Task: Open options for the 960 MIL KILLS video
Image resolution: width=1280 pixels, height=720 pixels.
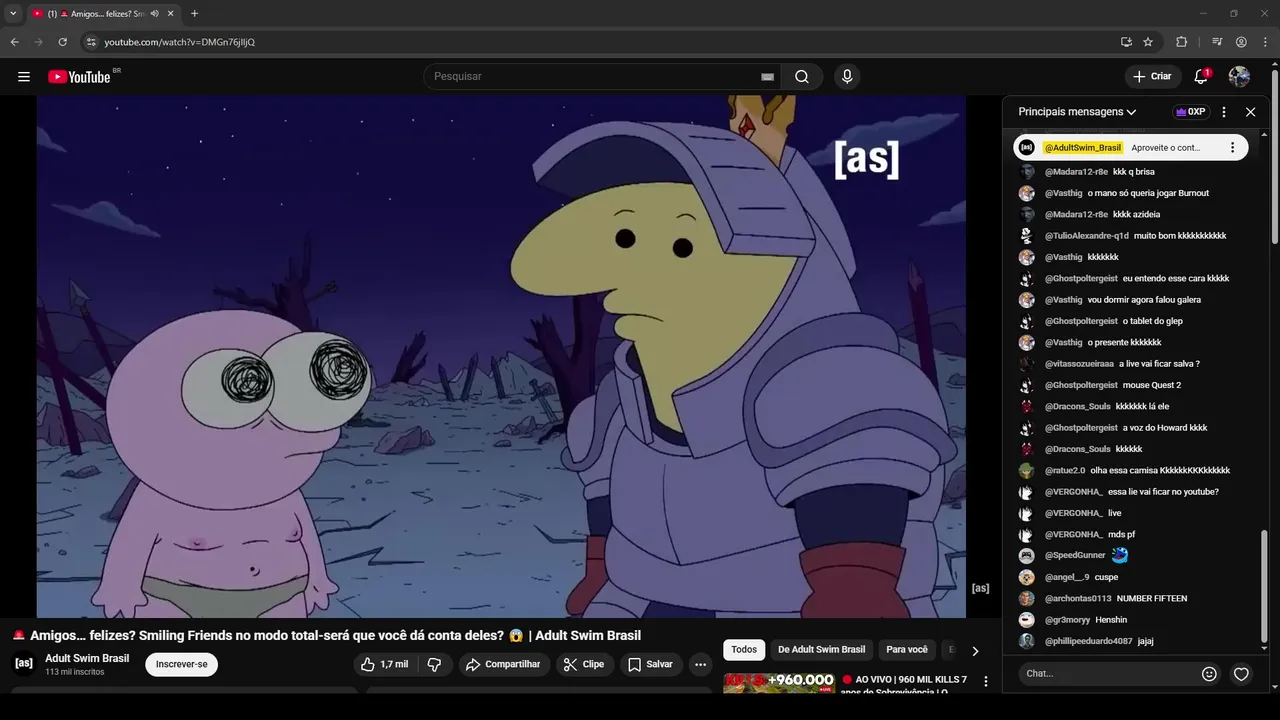Action: tap(986, 682)
